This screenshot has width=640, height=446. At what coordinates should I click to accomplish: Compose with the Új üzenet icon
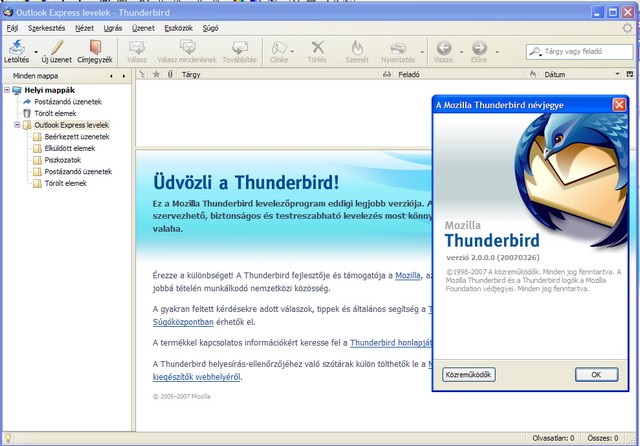click(x=56, y=47)
